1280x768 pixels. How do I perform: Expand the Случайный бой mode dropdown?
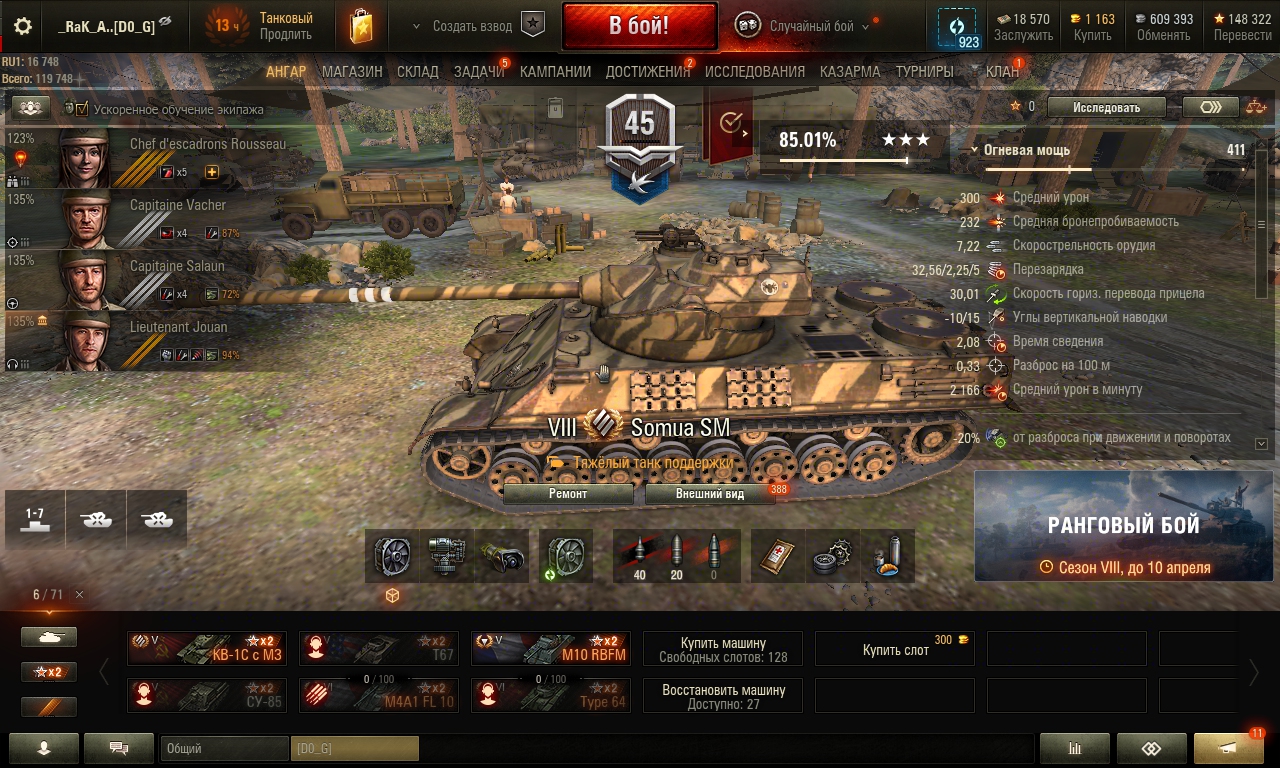866,27
